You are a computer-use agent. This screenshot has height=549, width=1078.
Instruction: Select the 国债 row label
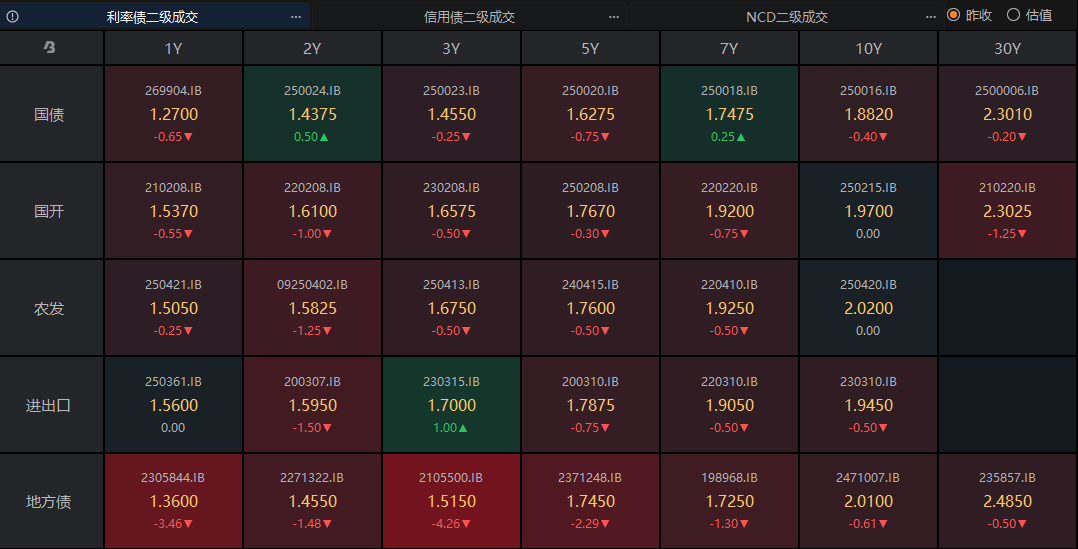49,114
